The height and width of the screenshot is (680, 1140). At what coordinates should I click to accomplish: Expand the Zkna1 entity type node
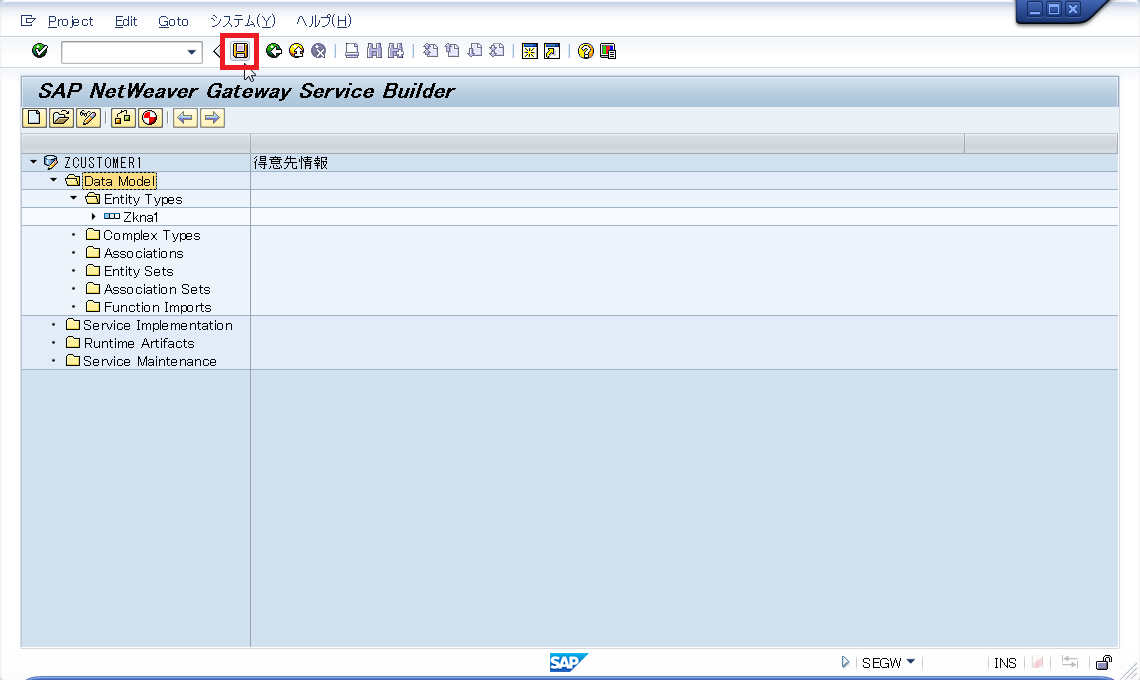[94, 216]
